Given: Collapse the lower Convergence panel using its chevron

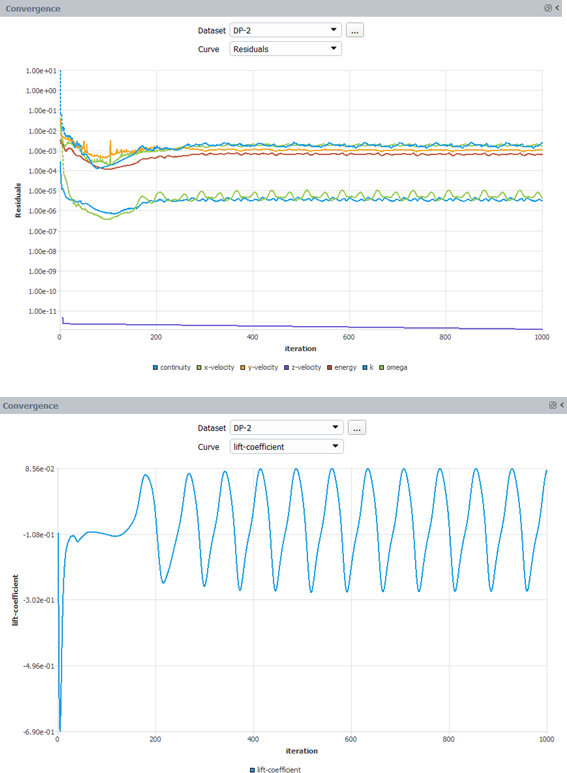Looking at the screenshot, I should [562, 405].
